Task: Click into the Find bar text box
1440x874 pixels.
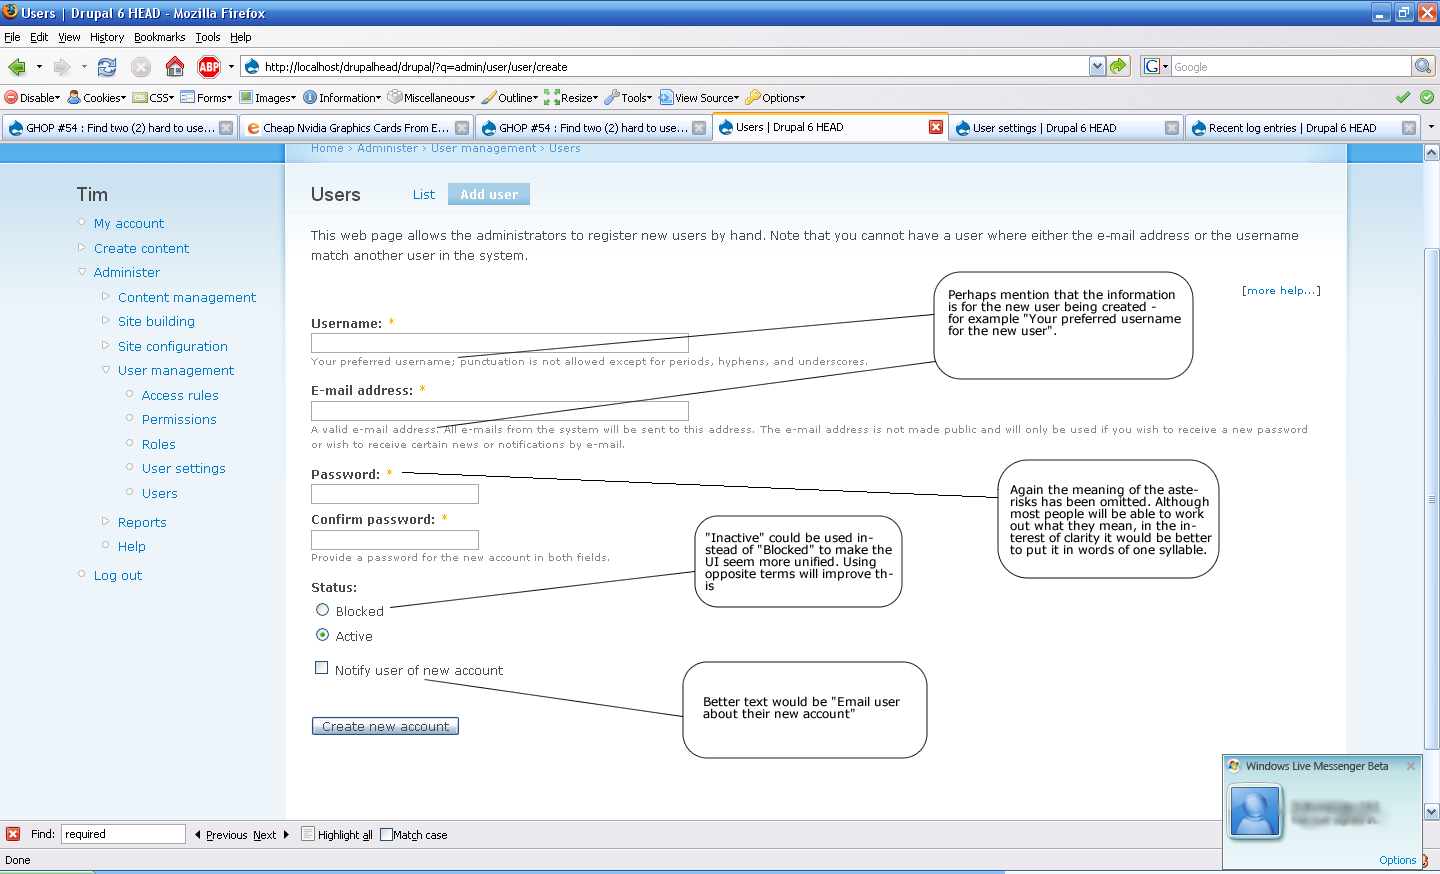Action: 124,834
